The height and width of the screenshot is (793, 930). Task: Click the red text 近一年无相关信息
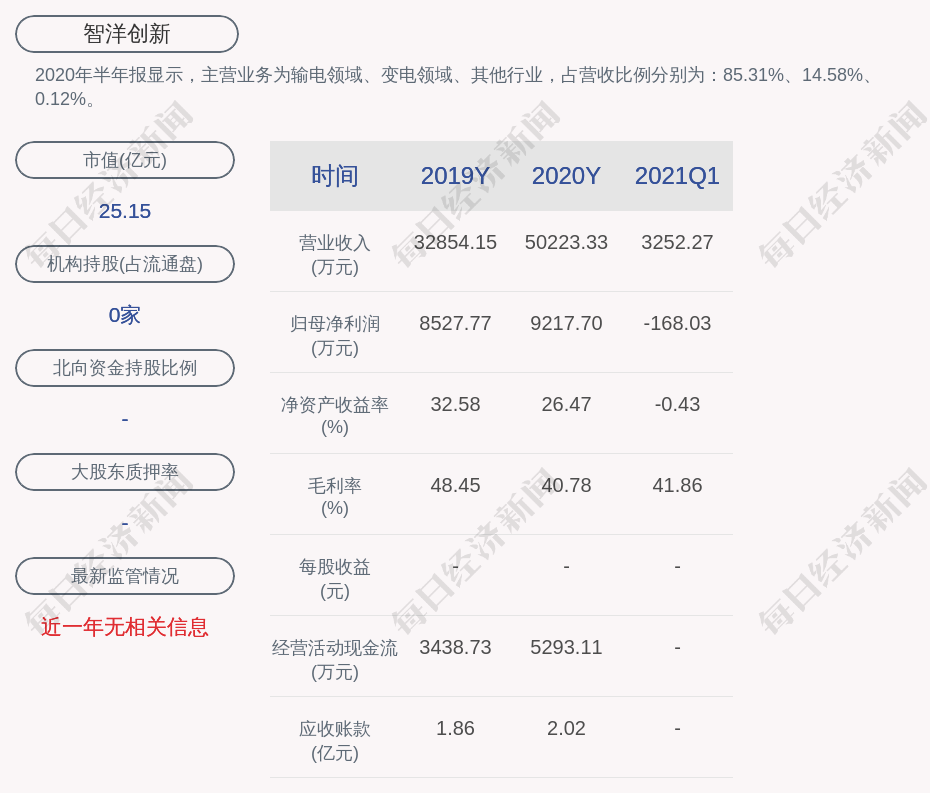click(x=125, y=627)
